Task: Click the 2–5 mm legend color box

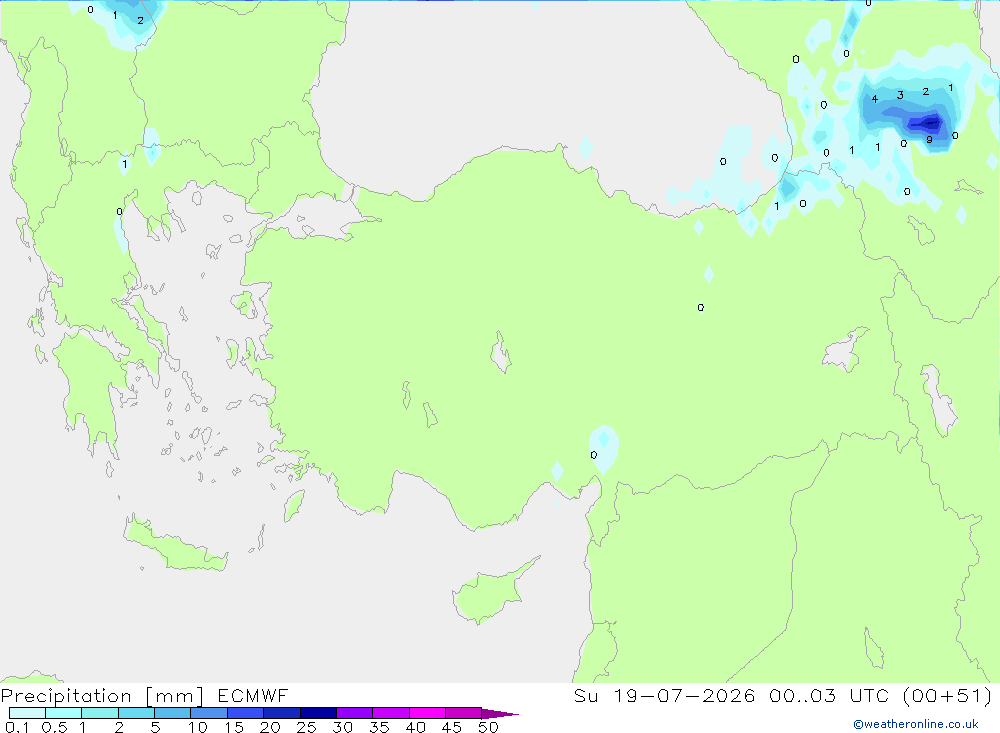Action: pyautogui.click(x=136, y=713)
